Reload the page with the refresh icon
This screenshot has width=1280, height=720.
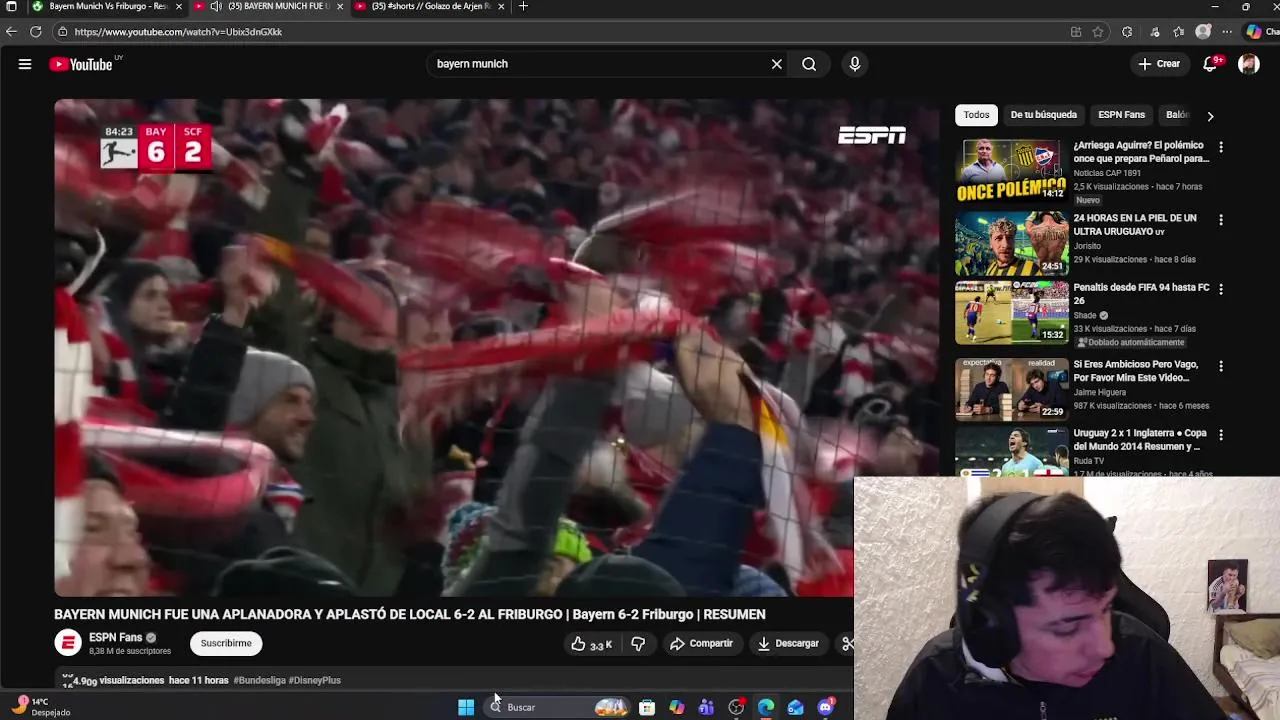35,32
